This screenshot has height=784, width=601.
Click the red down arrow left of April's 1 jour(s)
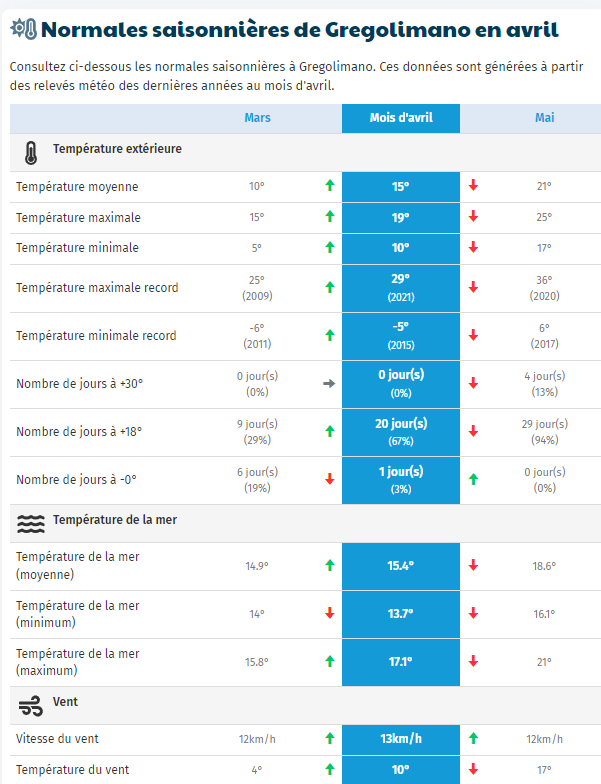(330, 479)
